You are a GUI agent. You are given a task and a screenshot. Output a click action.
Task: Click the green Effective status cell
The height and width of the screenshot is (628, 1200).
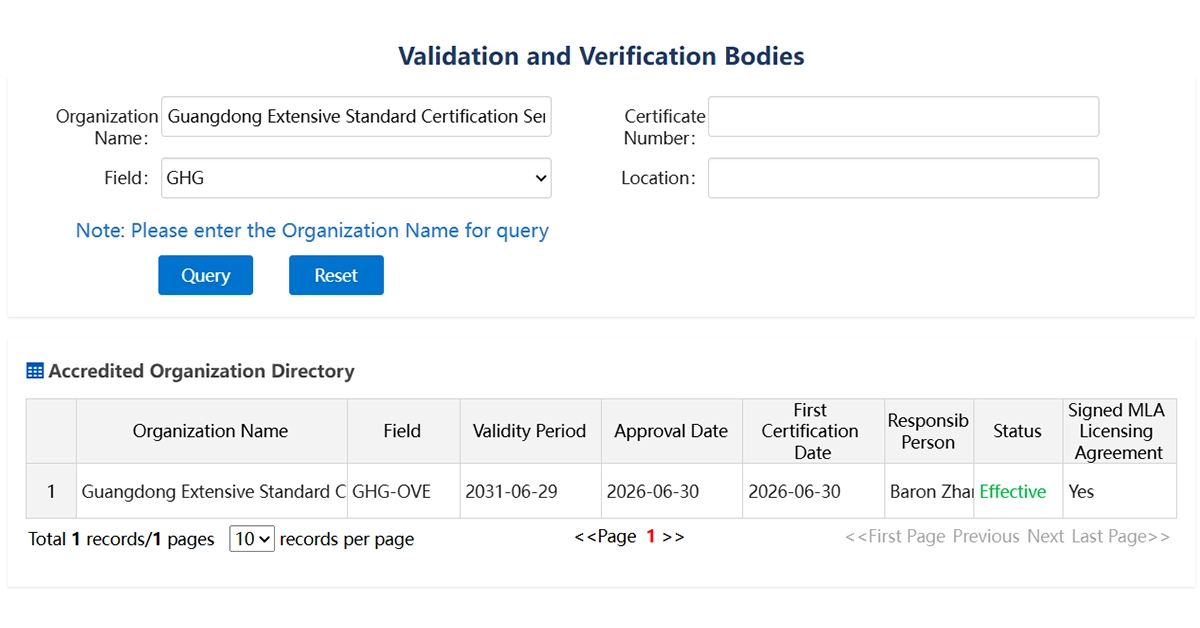1017,491
